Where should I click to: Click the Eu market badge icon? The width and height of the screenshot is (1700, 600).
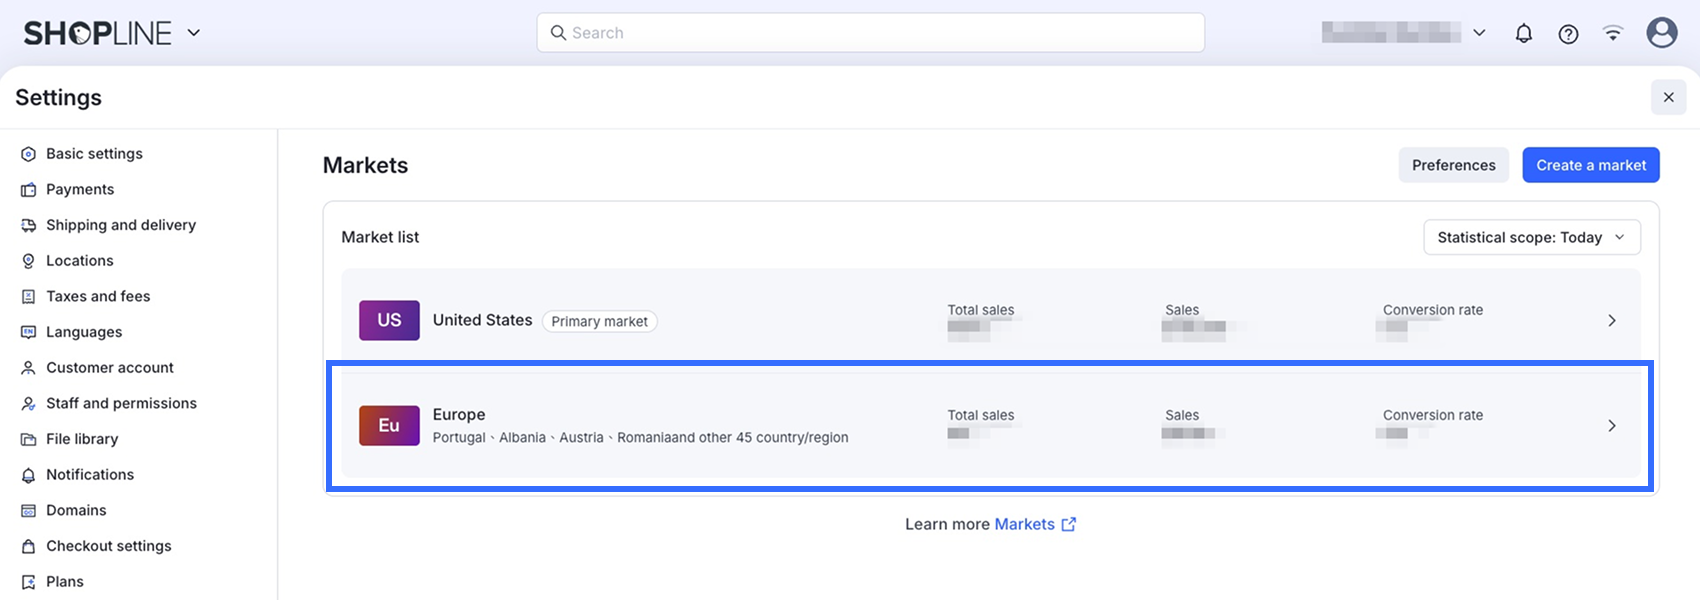[x=389, y=425]
